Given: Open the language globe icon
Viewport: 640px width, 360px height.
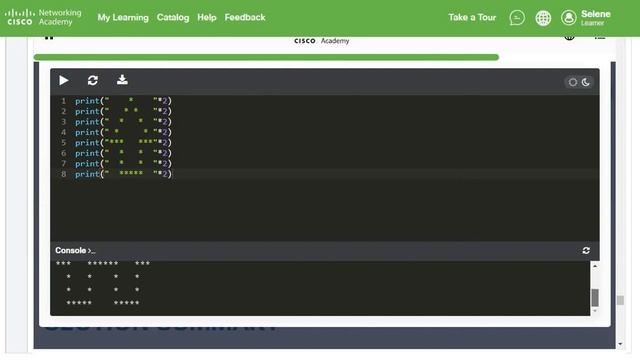Looking at the screenshot, I should coord(543,18).
